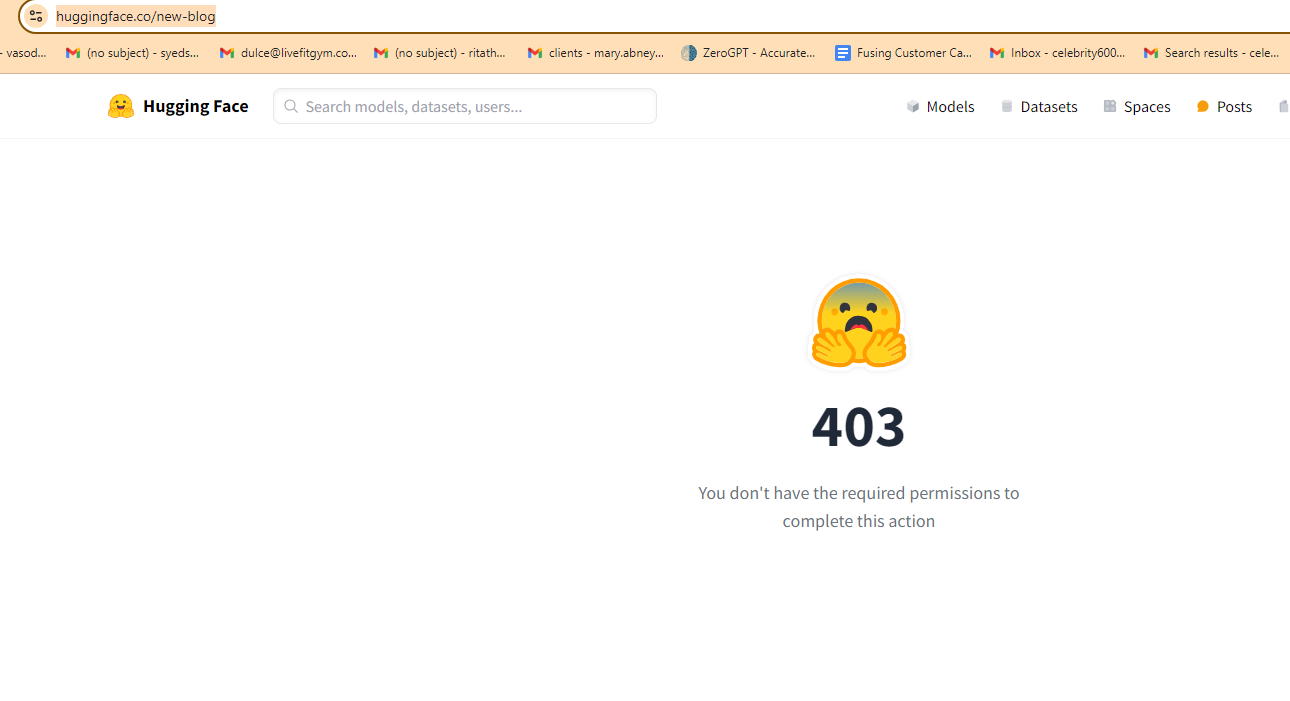Open the Inbox - celebrity600... bookmark
The width and height of the screenshot is (1290, 701).
pyautogui.click(x=1058, y=53)
